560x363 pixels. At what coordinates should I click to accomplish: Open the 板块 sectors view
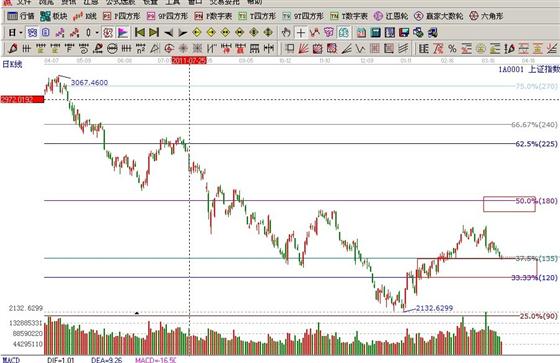tap(54, 16)
